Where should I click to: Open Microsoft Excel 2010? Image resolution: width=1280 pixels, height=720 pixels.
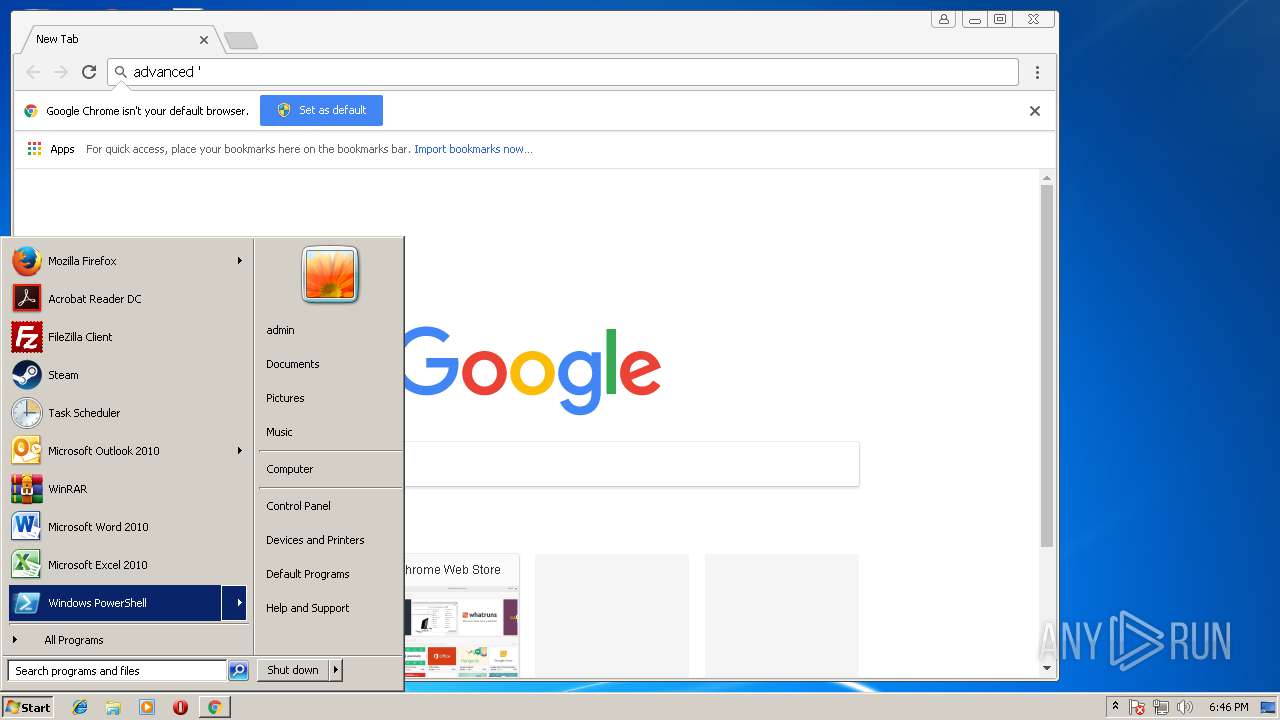pos(127,565)
